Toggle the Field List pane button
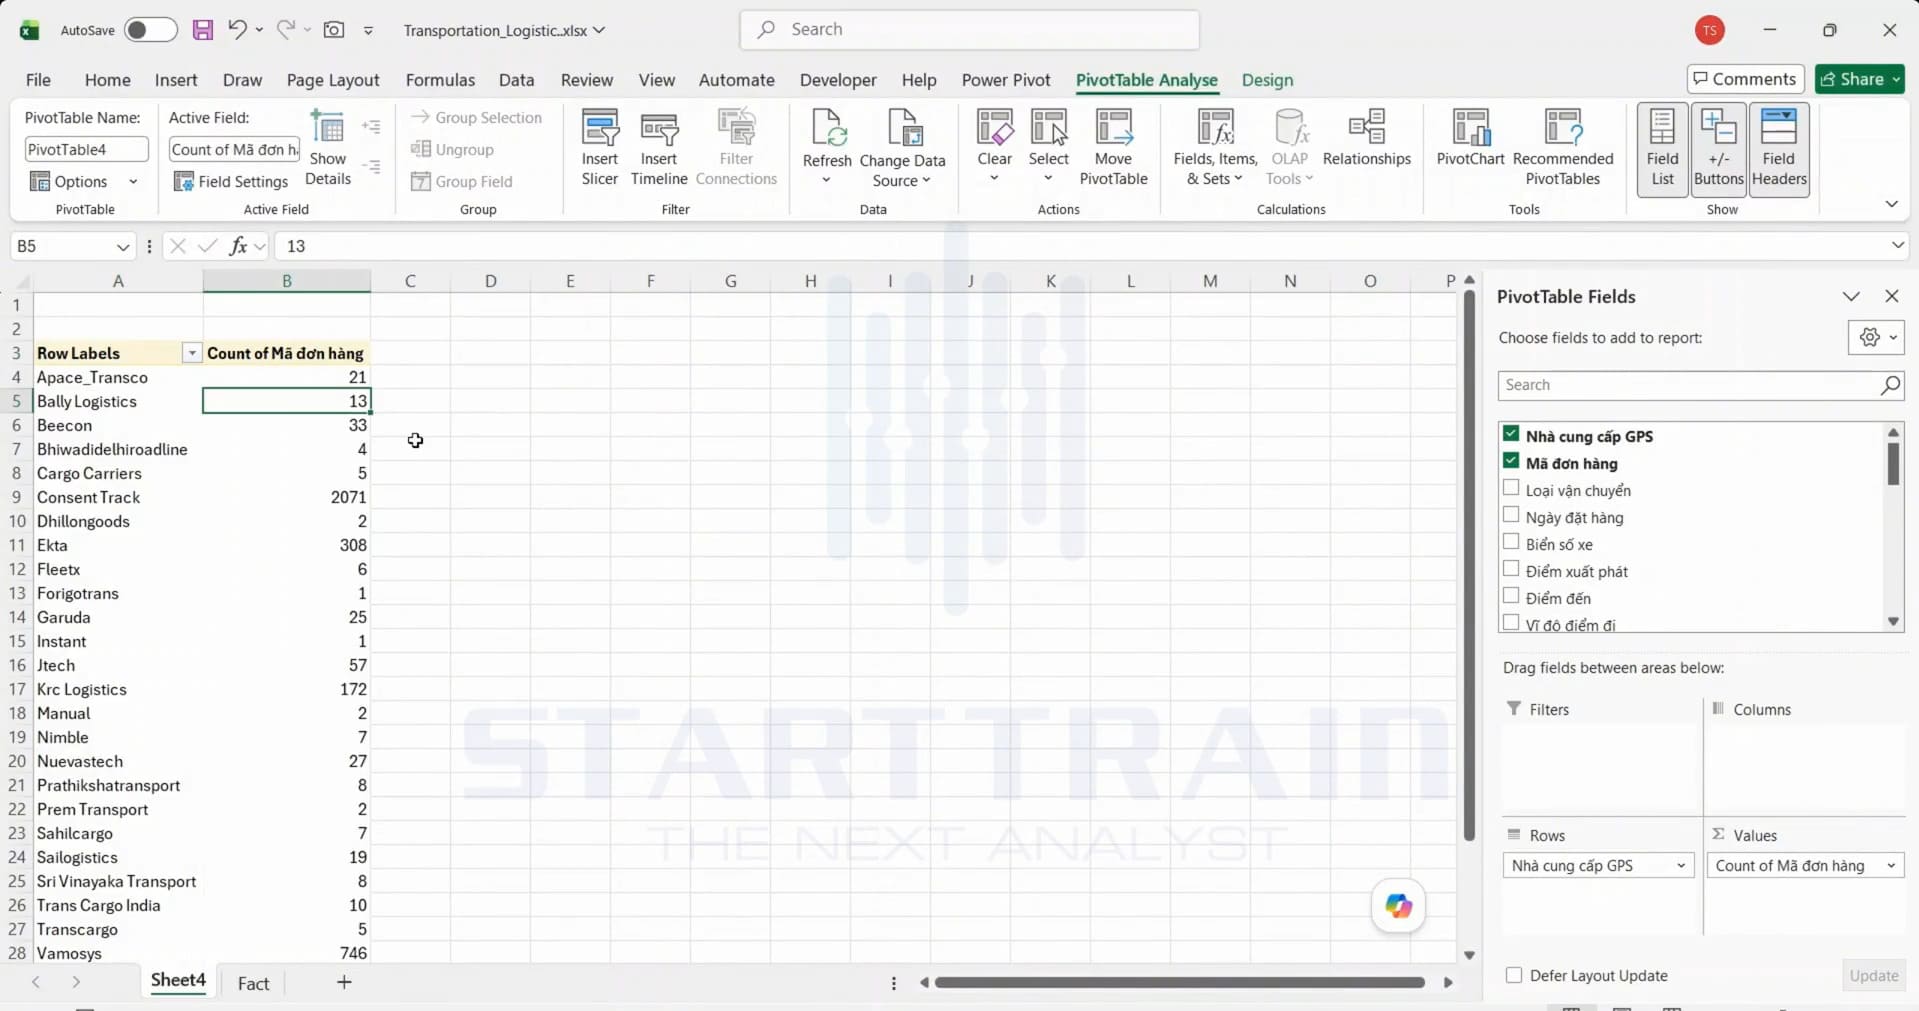 click(1662, 149)
